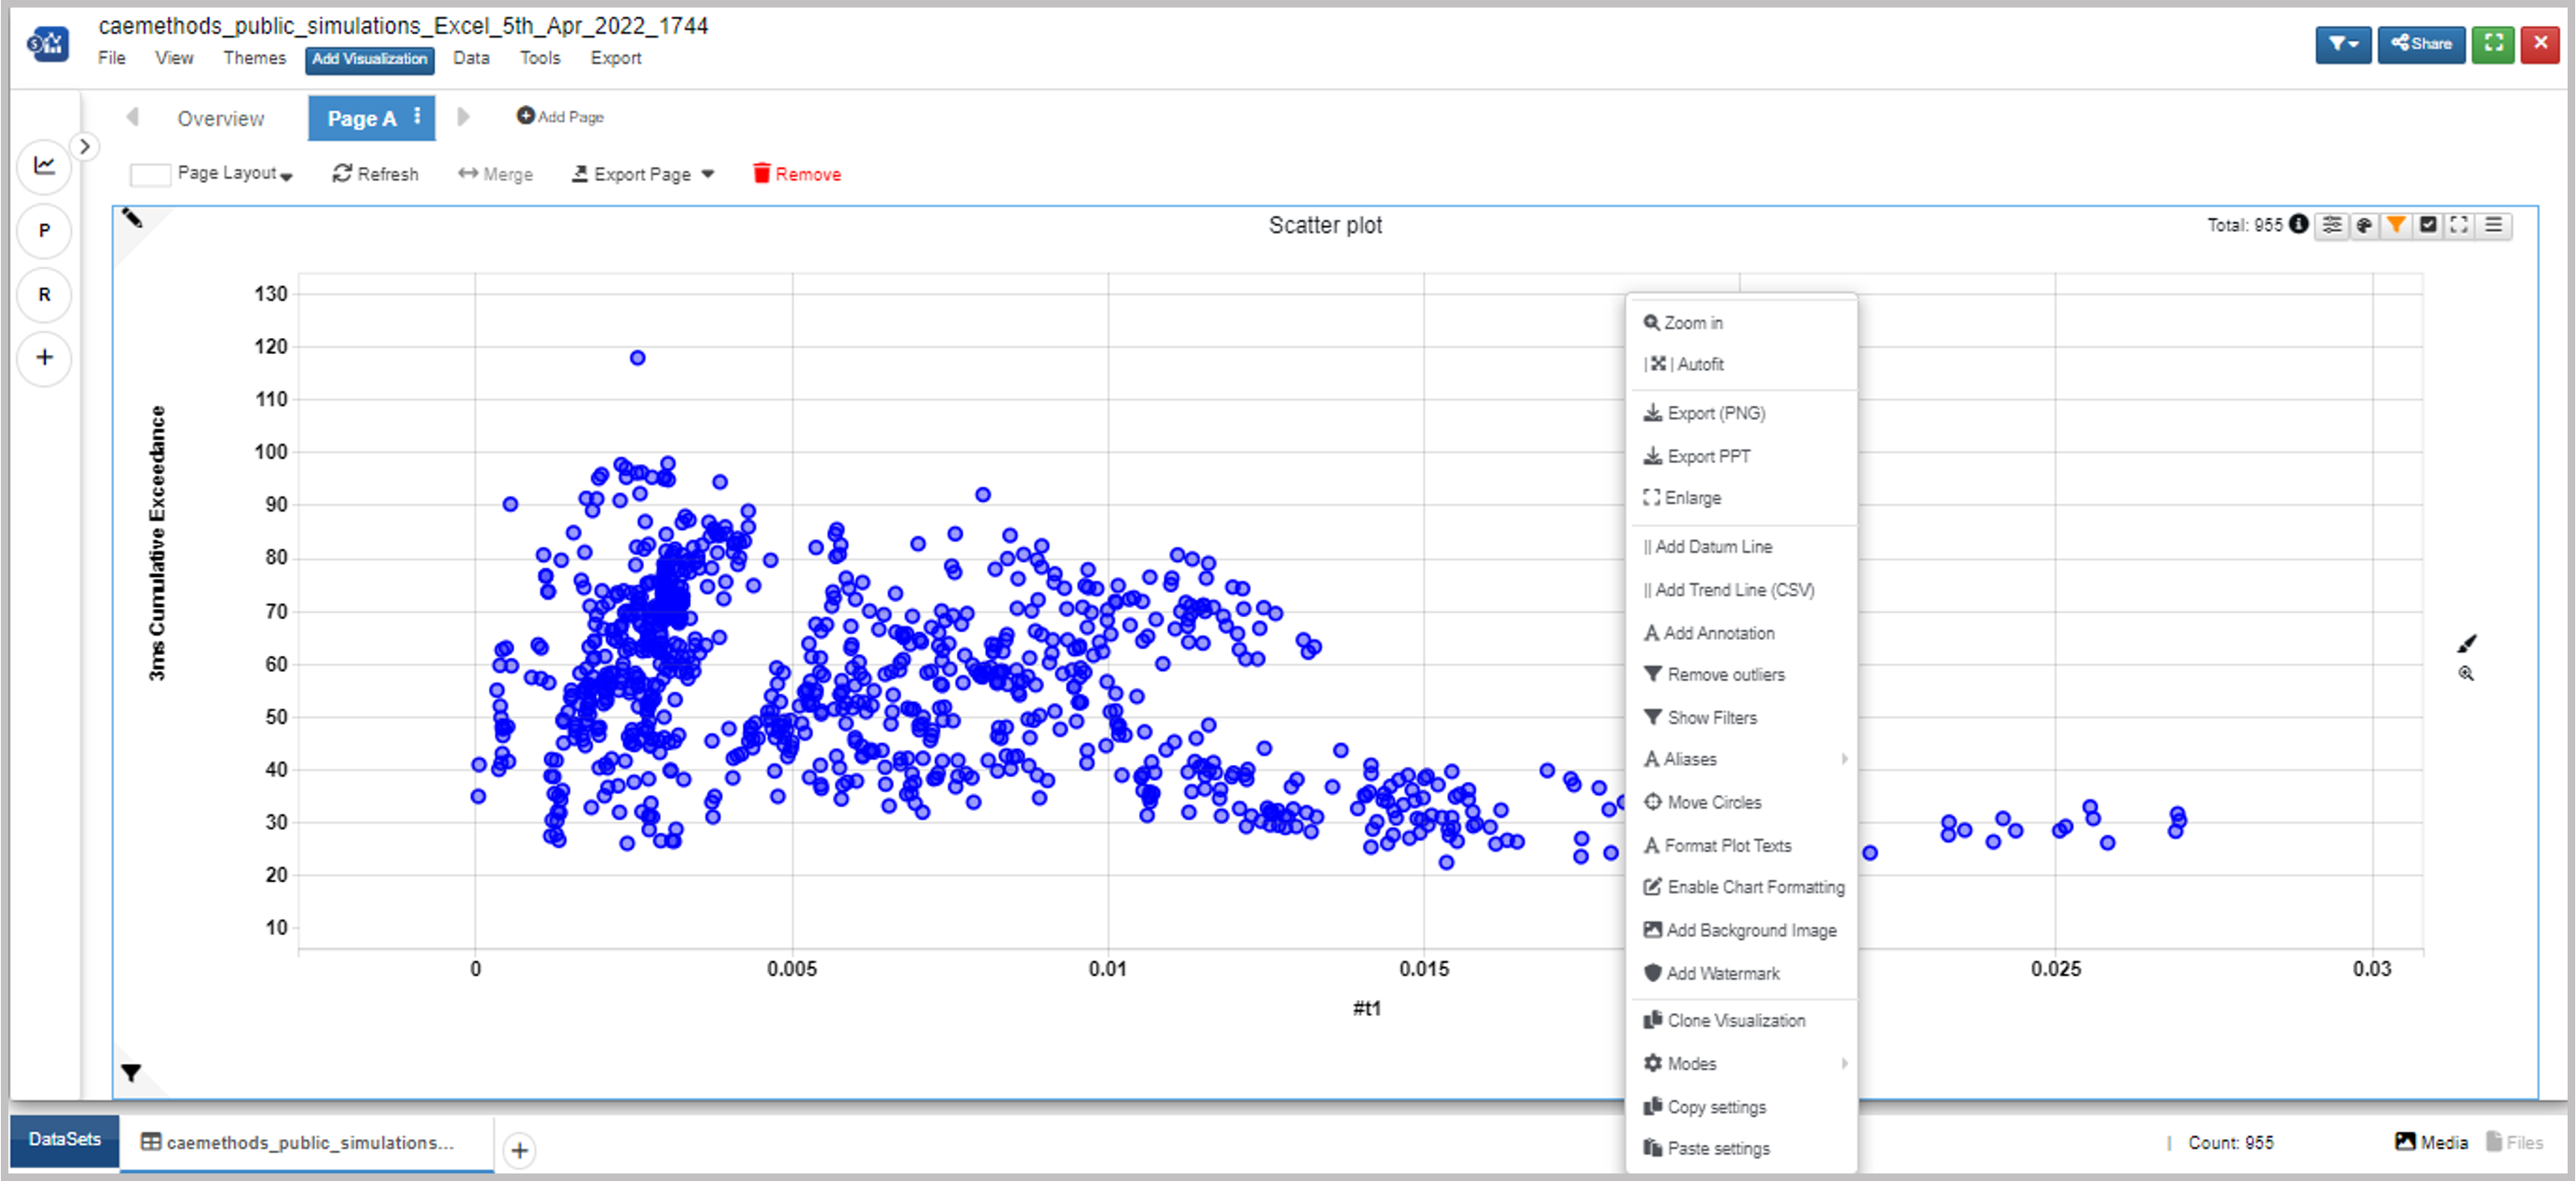
Task: Show info for Total: 955
Action: (2298, 224)
